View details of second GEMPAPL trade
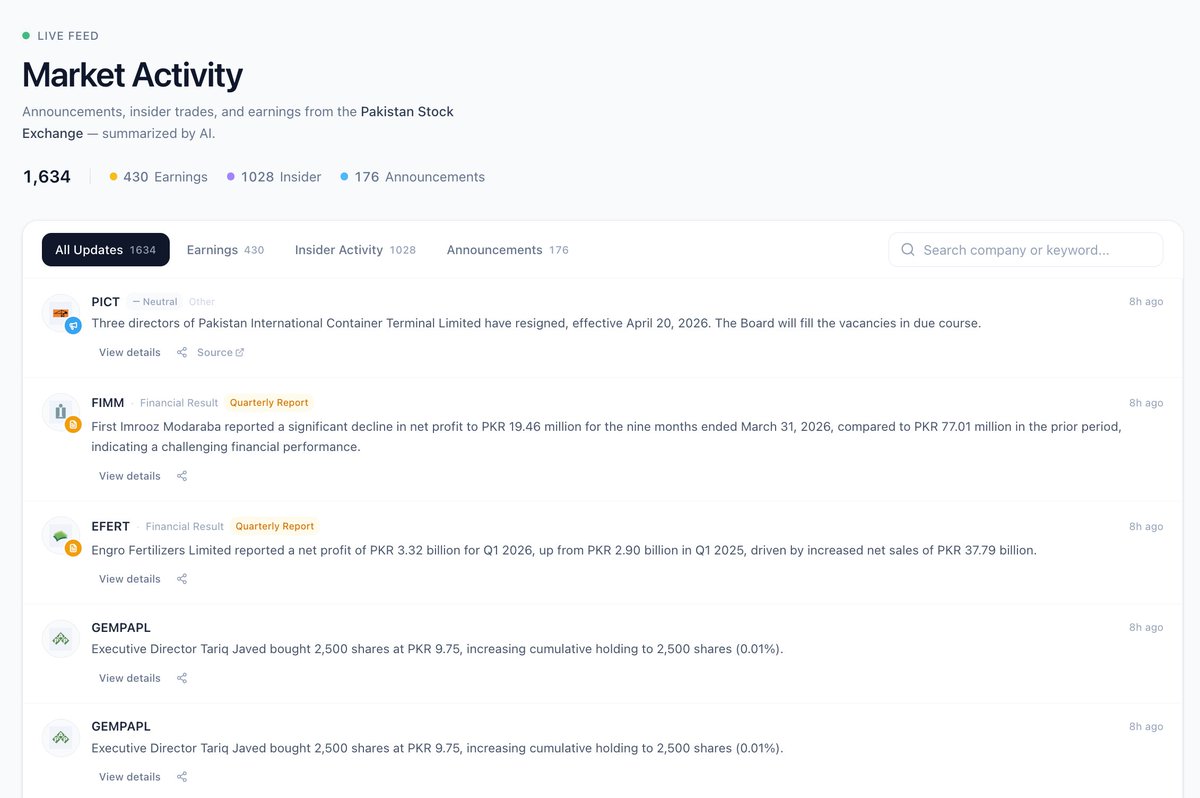This screenshot has height=798, width=1200. tap(130, 777)
